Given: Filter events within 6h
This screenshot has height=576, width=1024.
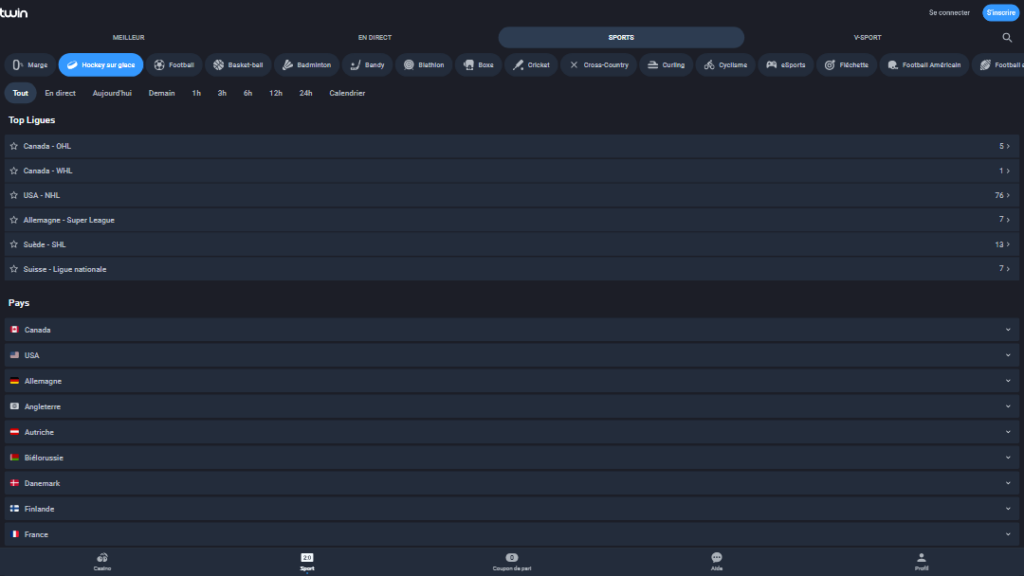Looking at the screenshot, I should [248, 93].
